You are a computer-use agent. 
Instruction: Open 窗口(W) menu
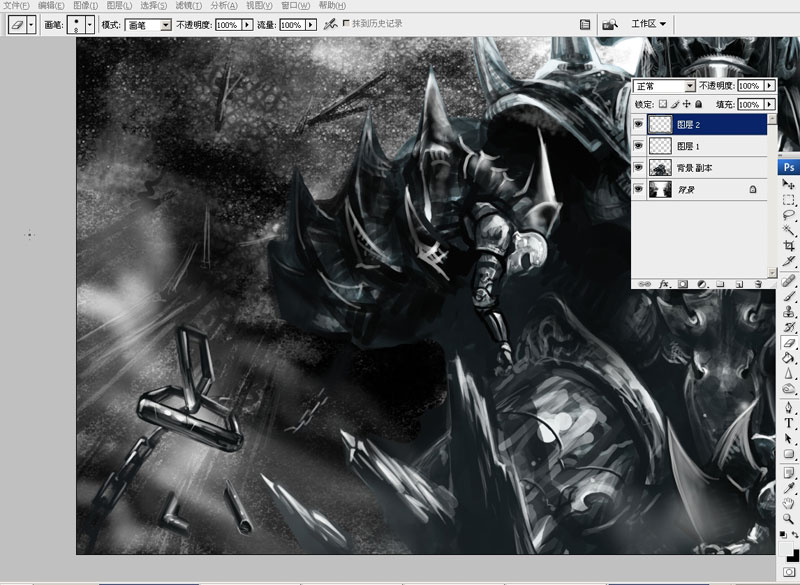[x=295, y=6]
